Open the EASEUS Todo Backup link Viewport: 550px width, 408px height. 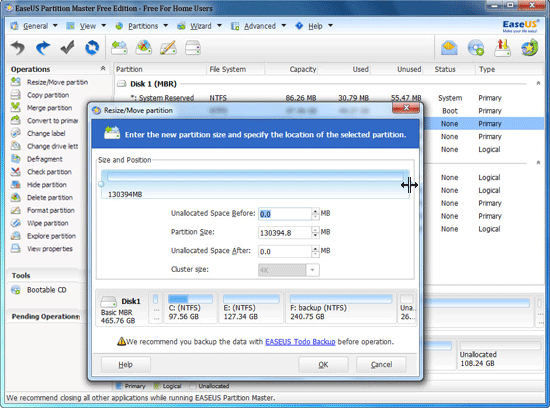click(300, 342)
